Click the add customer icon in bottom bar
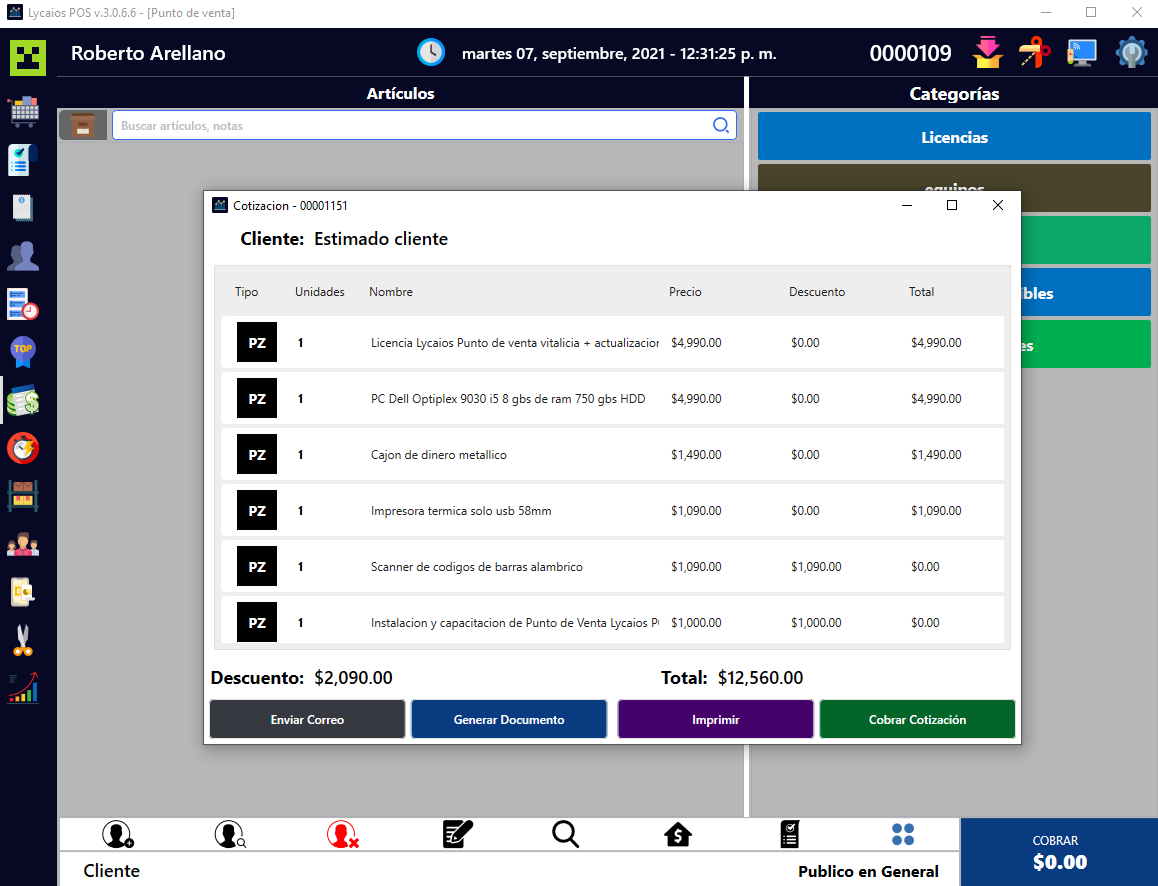Image resolution: width=1158 pixels, height=886 pixels. click(117, 835)
